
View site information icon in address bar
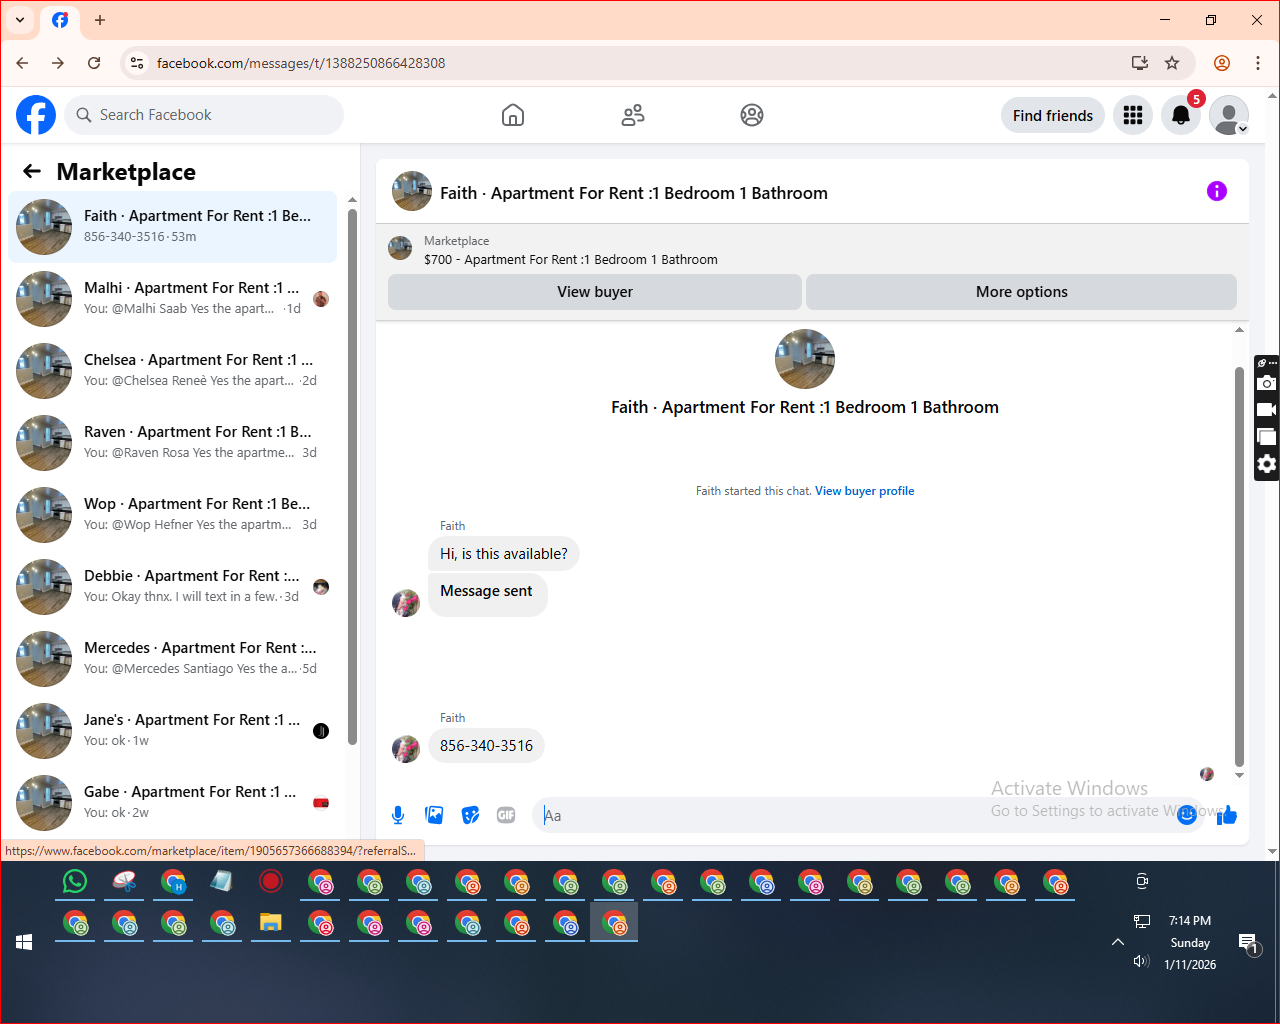pyautogui.click(x=137, y=63)
